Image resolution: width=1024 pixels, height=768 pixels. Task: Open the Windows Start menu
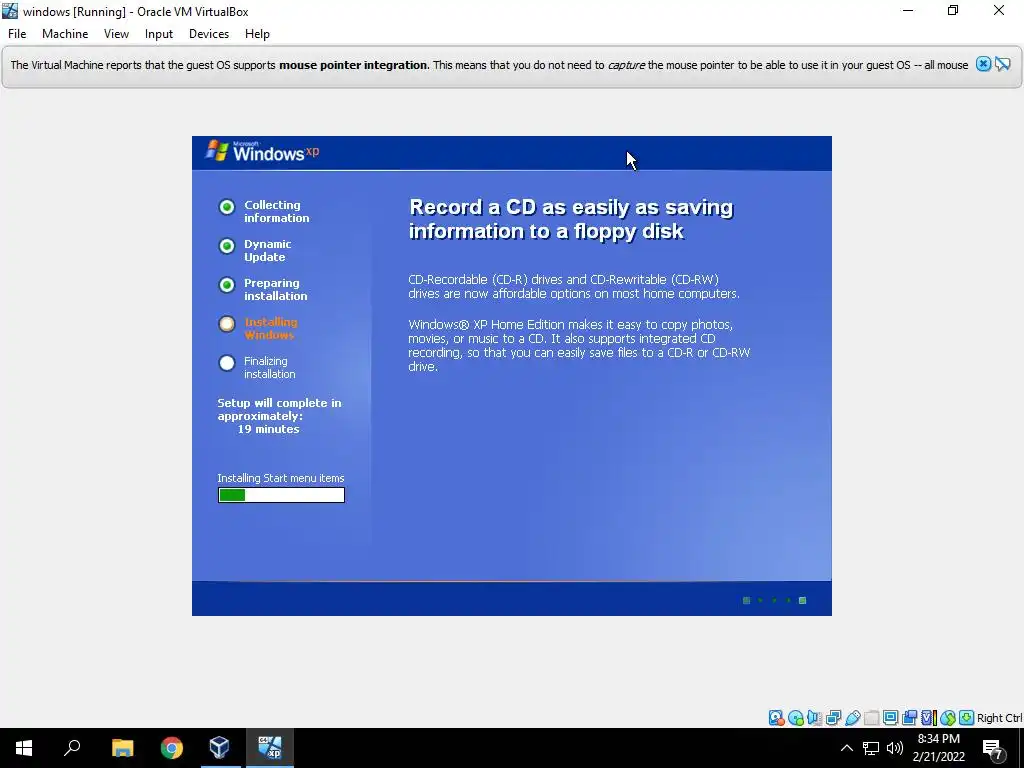pyautogui.click(x=24, y=748)
